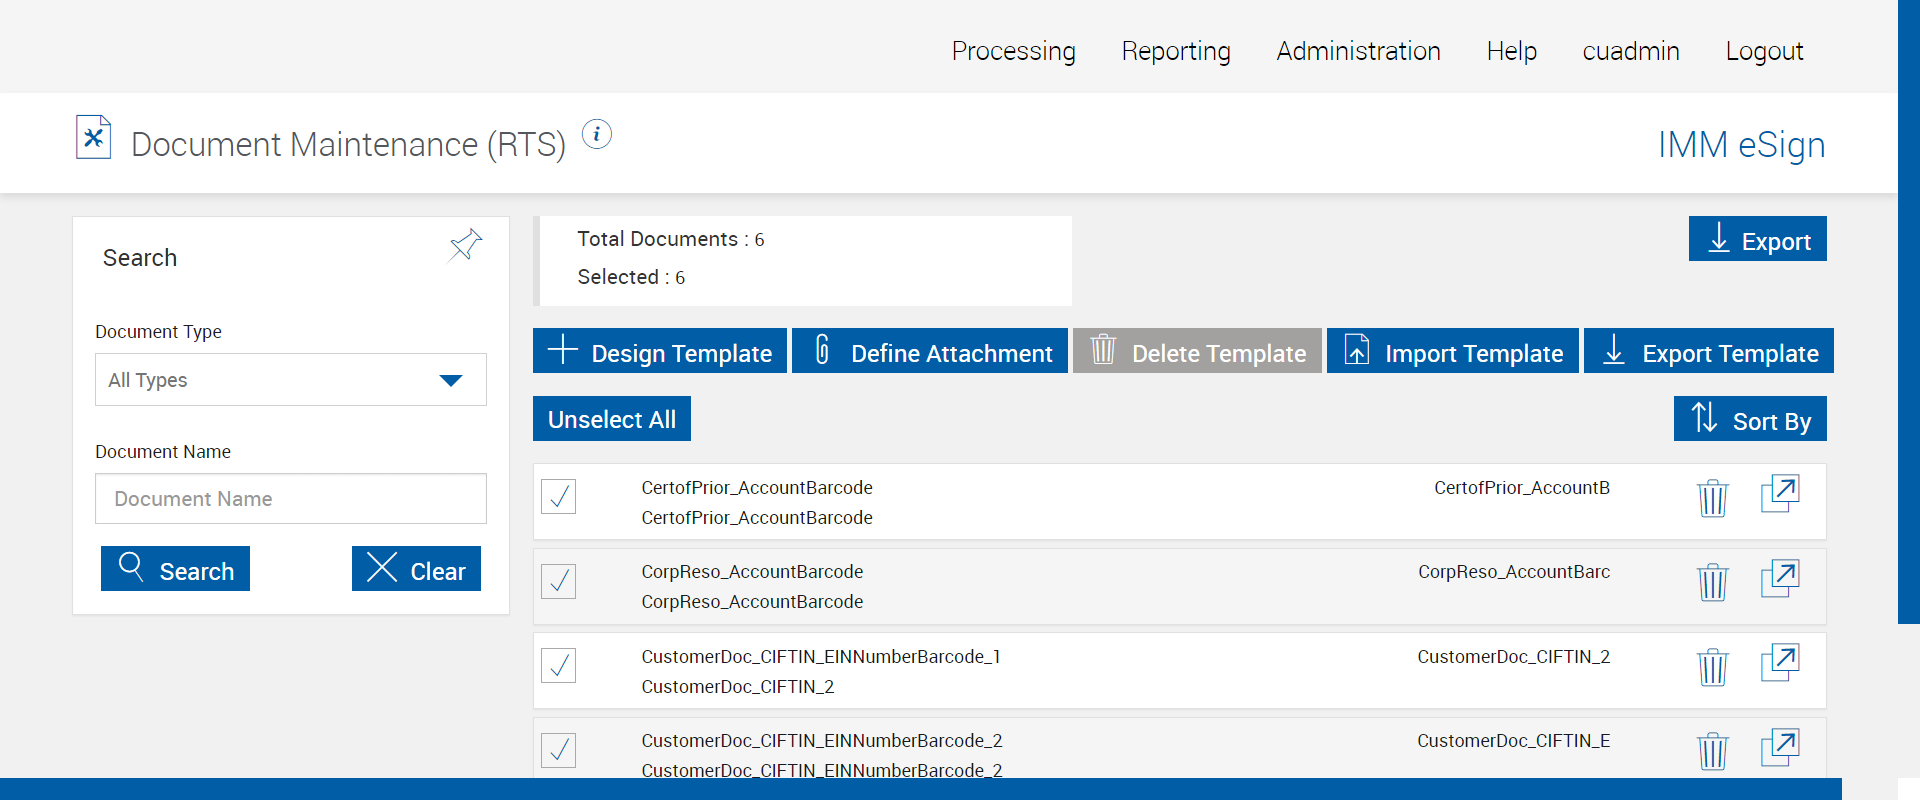Click trash icon for CorpReso_AccountBarcode row
The width and height of the screenshot is (1920, 800).
pyautogui.click(x=1712, y=581)
